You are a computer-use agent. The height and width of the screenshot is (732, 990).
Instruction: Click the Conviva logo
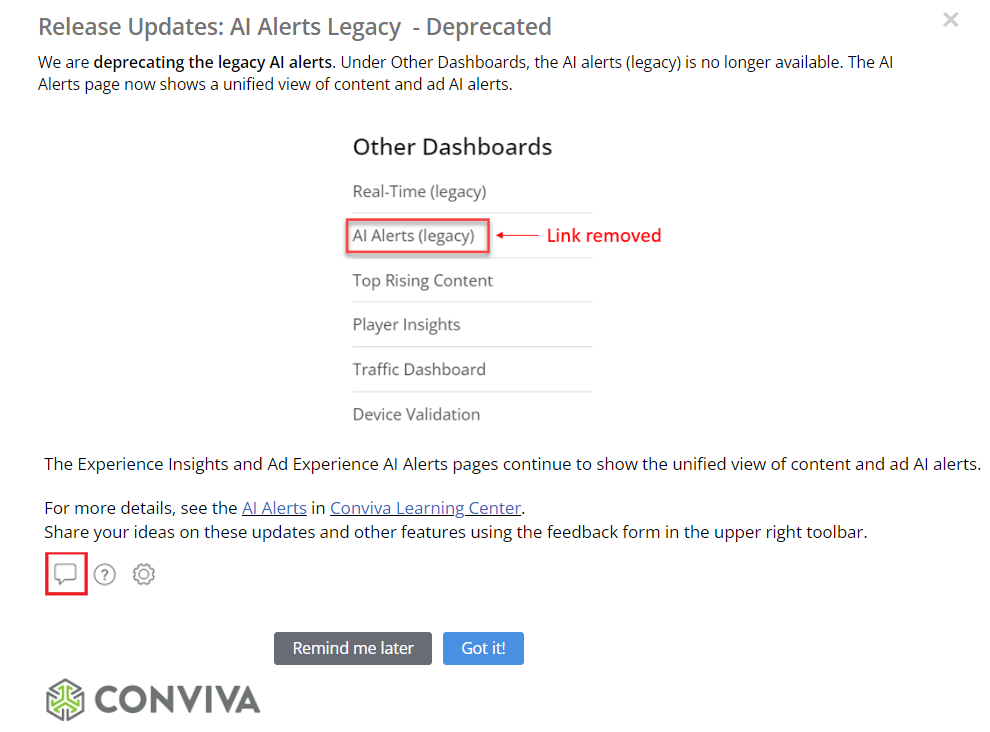pyautogui.click(x=67, y=699)
